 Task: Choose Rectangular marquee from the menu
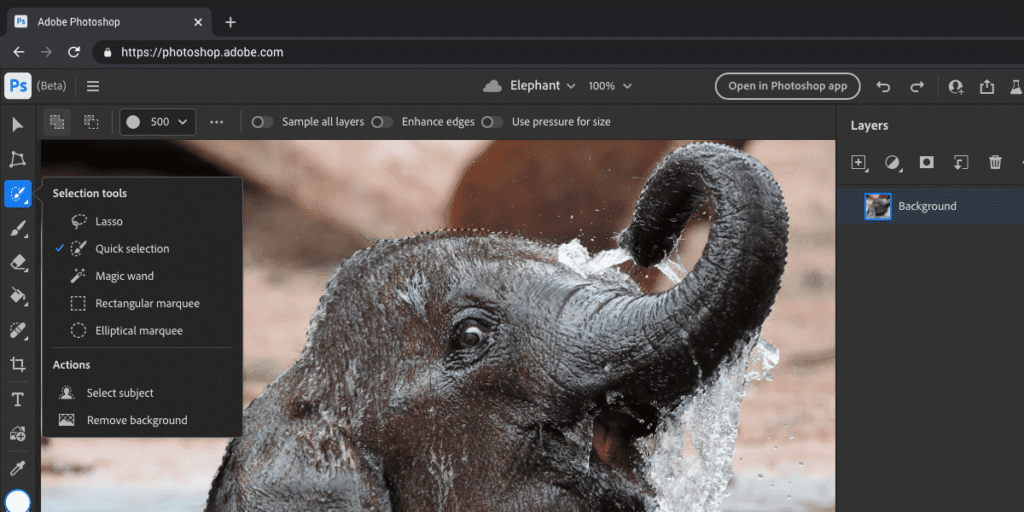point(147,303)
